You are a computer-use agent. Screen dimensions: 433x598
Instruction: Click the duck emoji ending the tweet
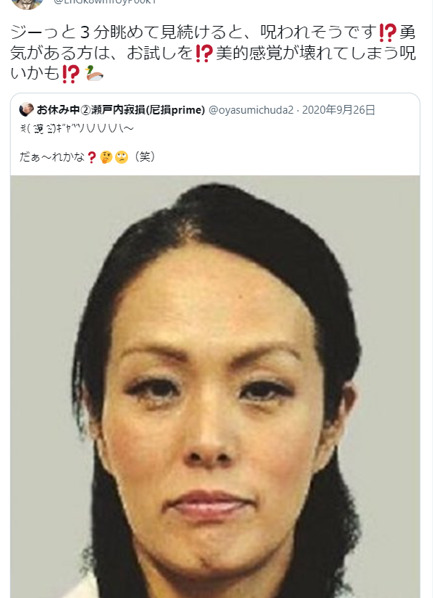tap(95, 73)
